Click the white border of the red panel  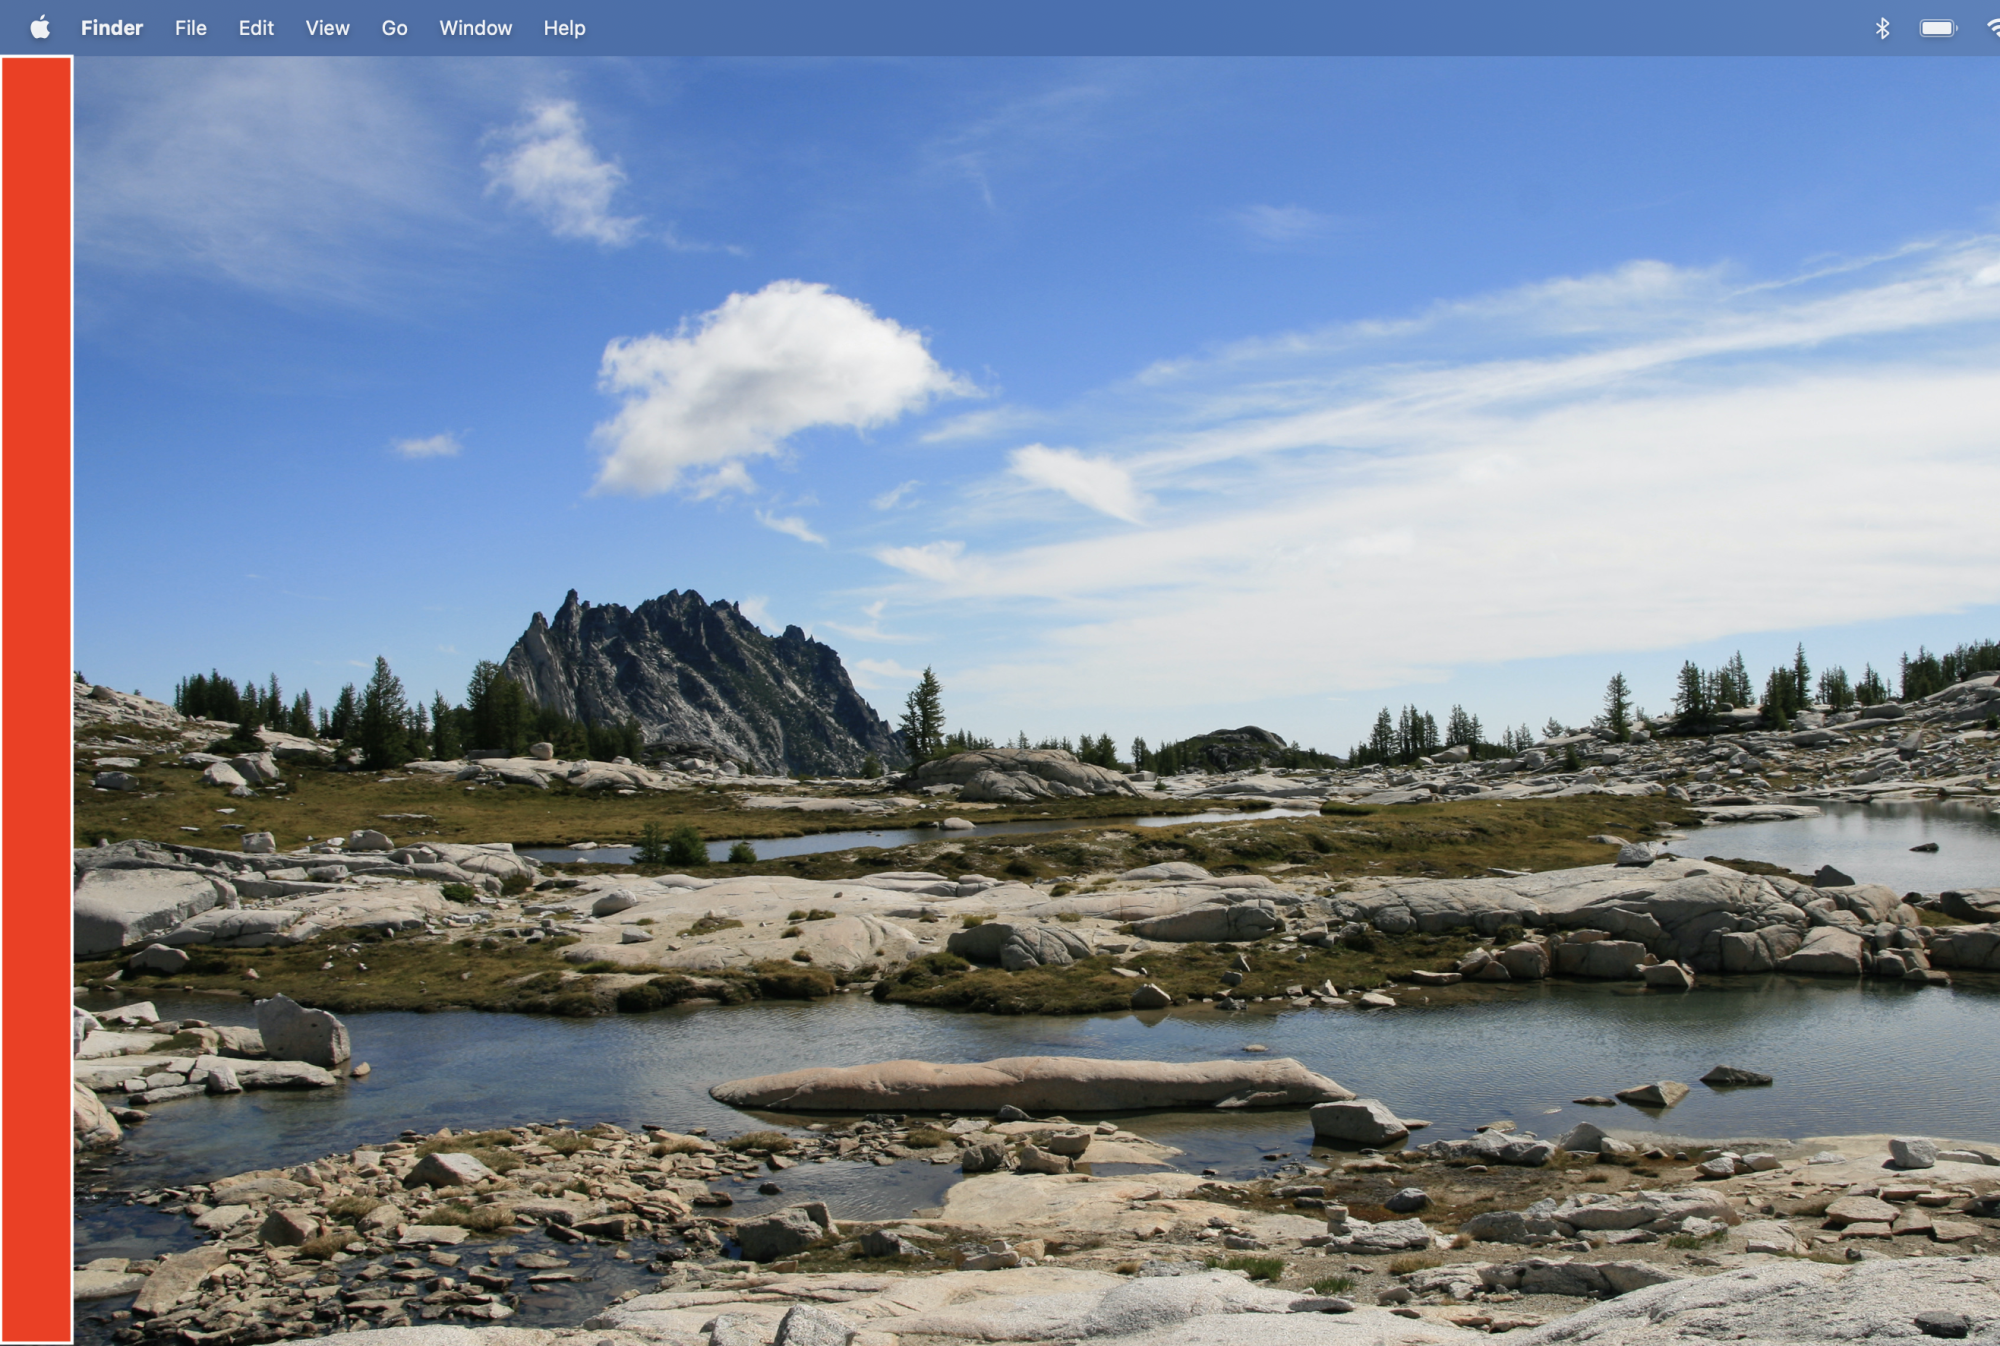72,700
